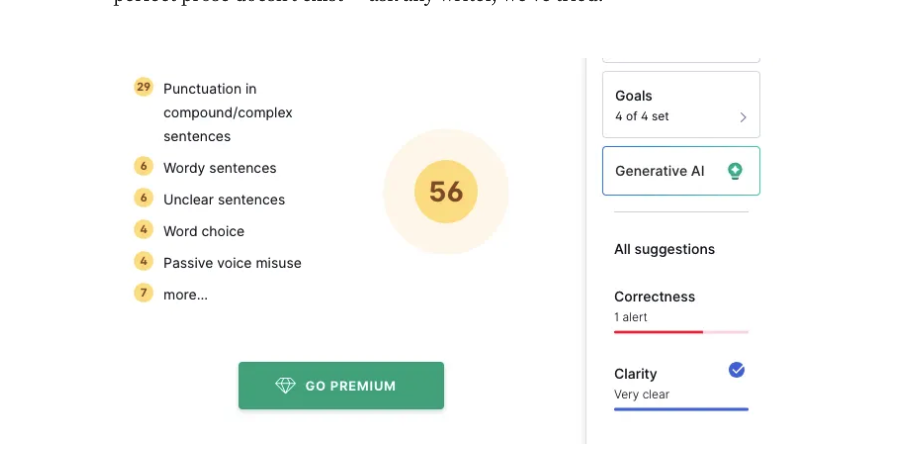Click the overall score 56 circle
This screenshot has width=920, height=474.
446,191
